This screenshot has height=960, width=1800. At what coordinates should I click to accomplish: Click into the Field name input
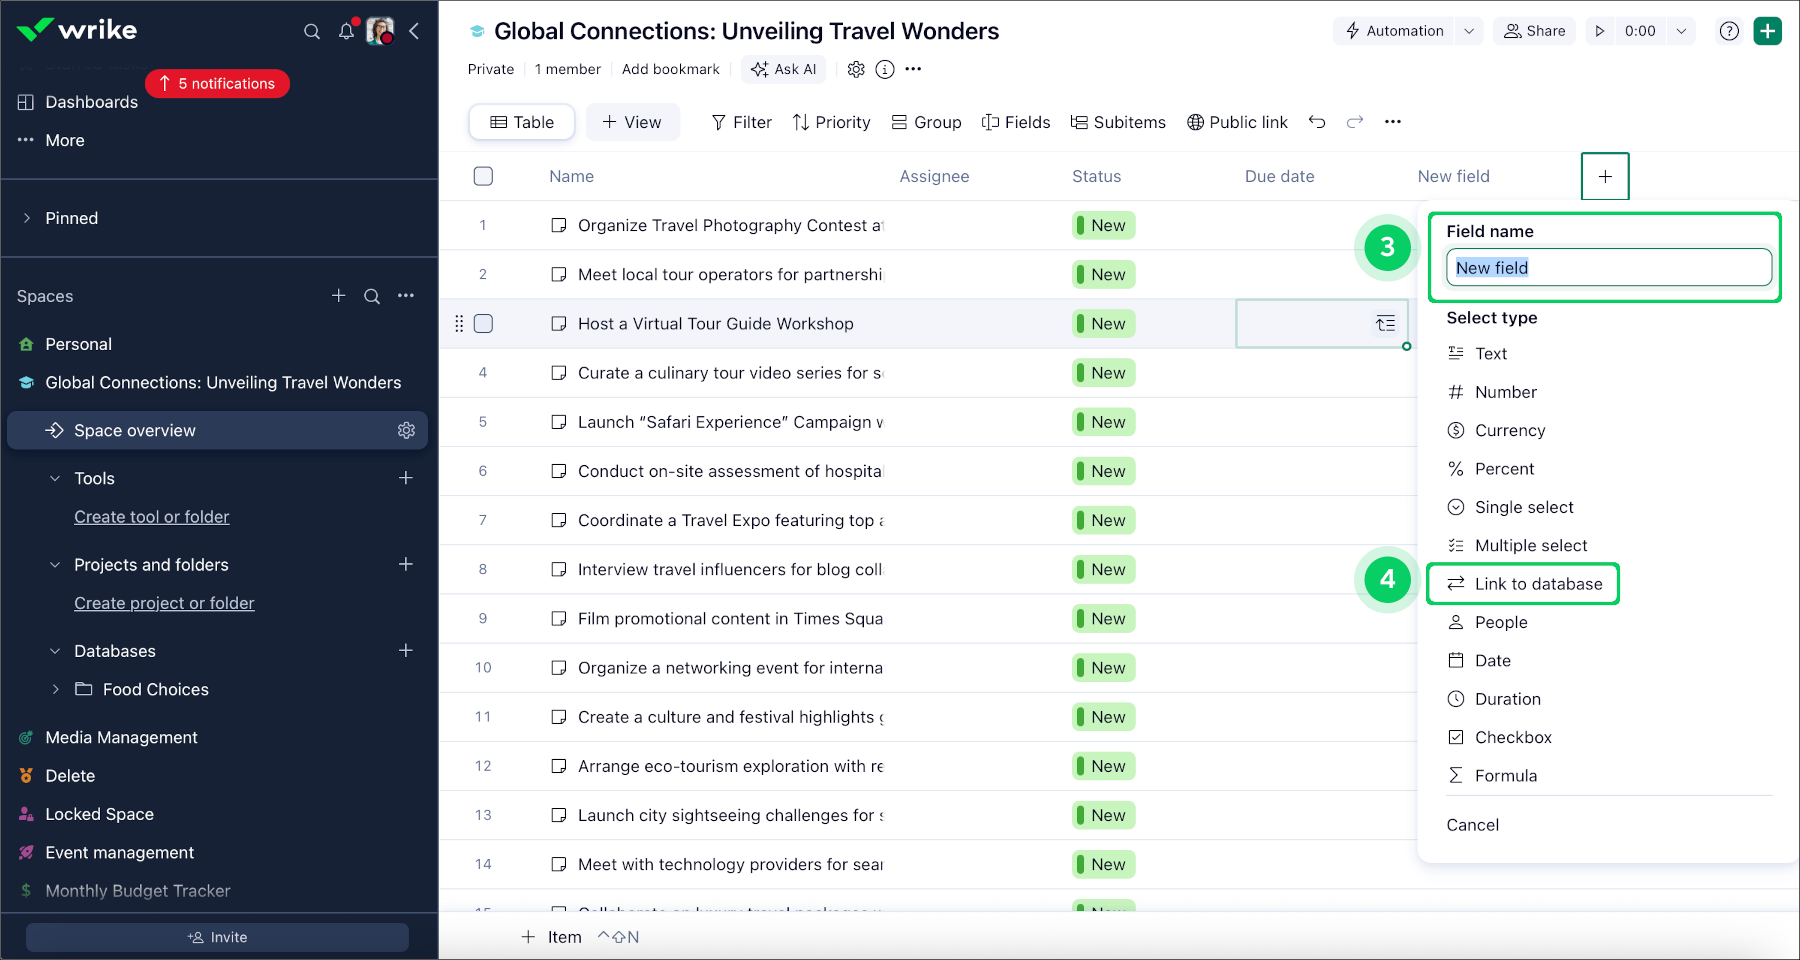1608,268
